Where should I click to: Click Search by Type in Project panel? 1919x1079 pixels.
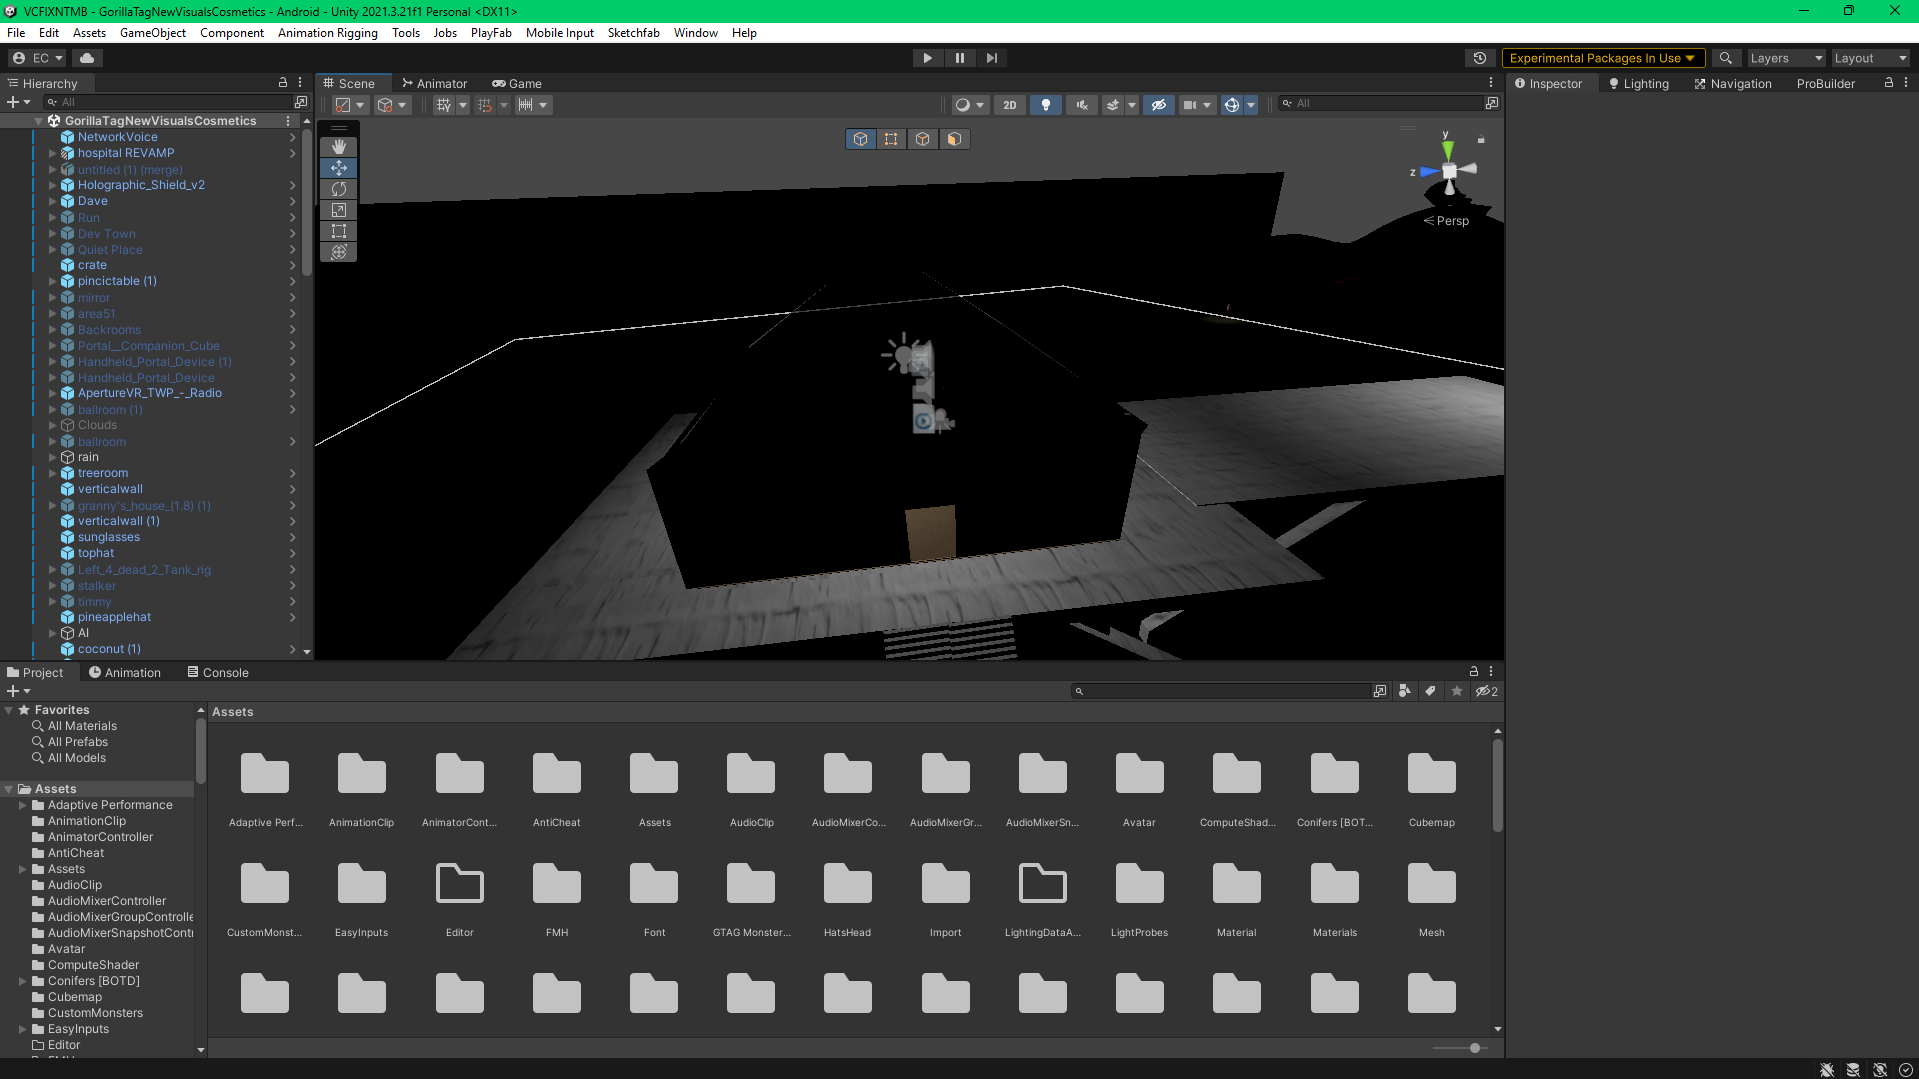click(x=1405, y=691)
